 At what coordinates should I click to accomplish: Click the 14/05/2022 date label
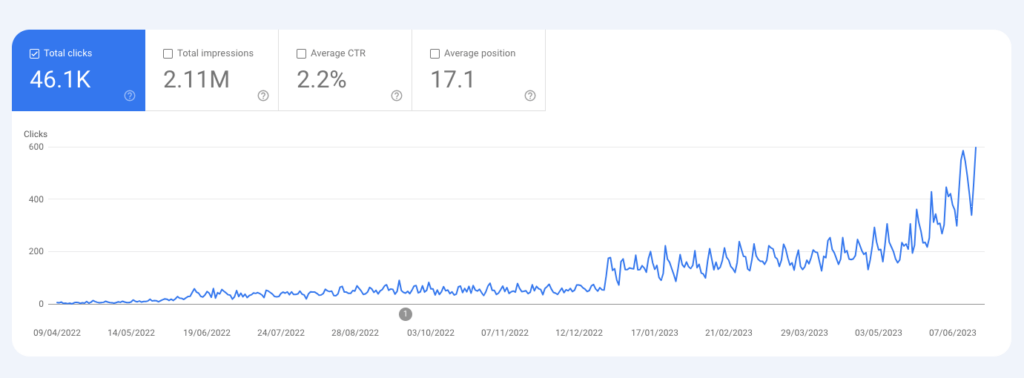131,332
